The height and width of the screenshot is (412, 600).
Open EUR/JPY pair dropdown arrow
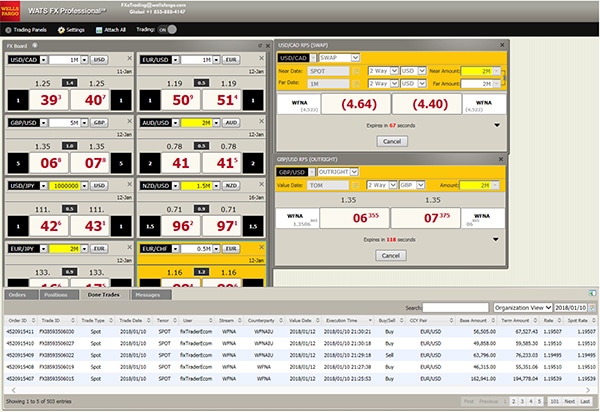44,249
